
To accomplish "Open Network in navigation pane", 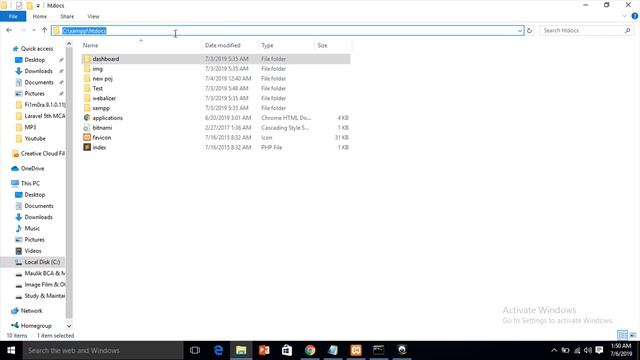I will tap(31, 311).
